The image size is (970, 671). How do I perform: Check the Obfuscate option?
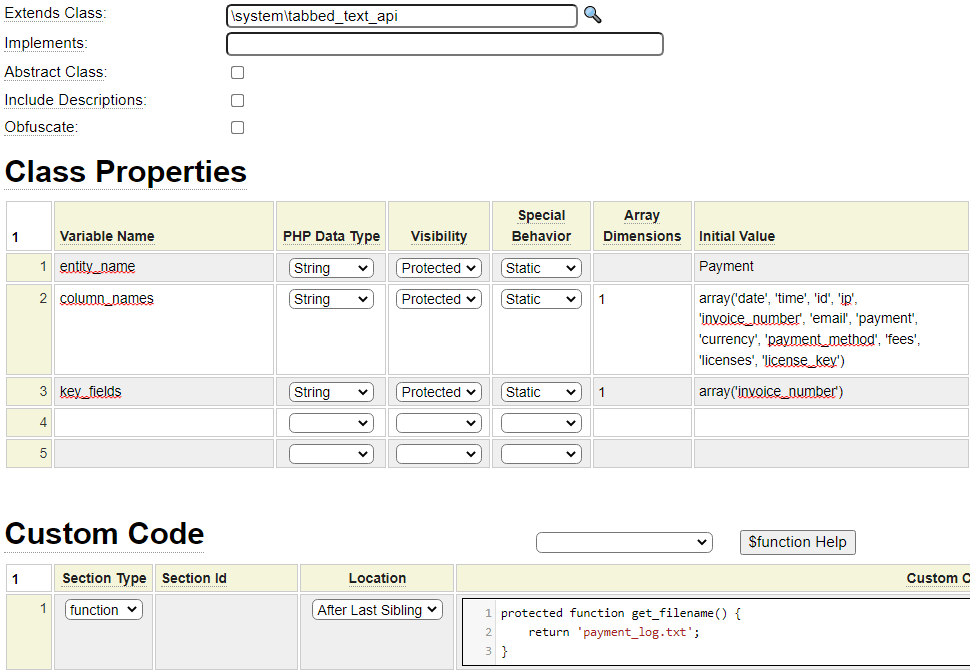coord(237,128)
